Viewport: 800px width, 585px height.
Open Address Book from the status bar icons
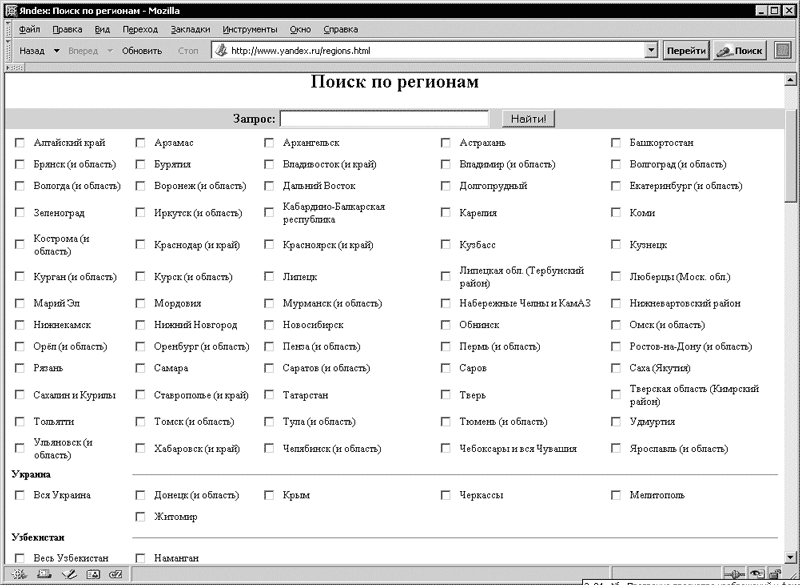coord(93,574)
